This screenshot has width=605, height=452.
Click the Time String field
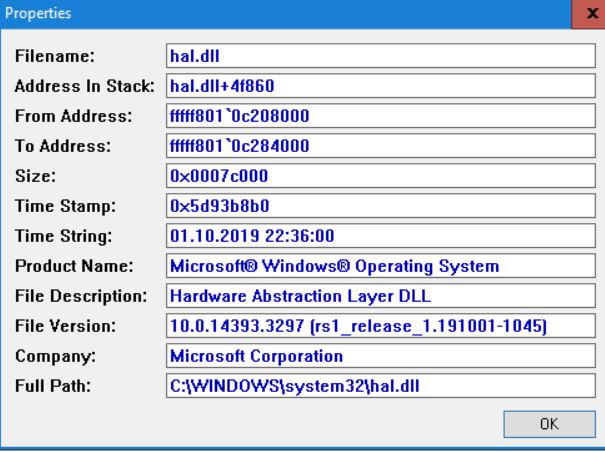381,235
